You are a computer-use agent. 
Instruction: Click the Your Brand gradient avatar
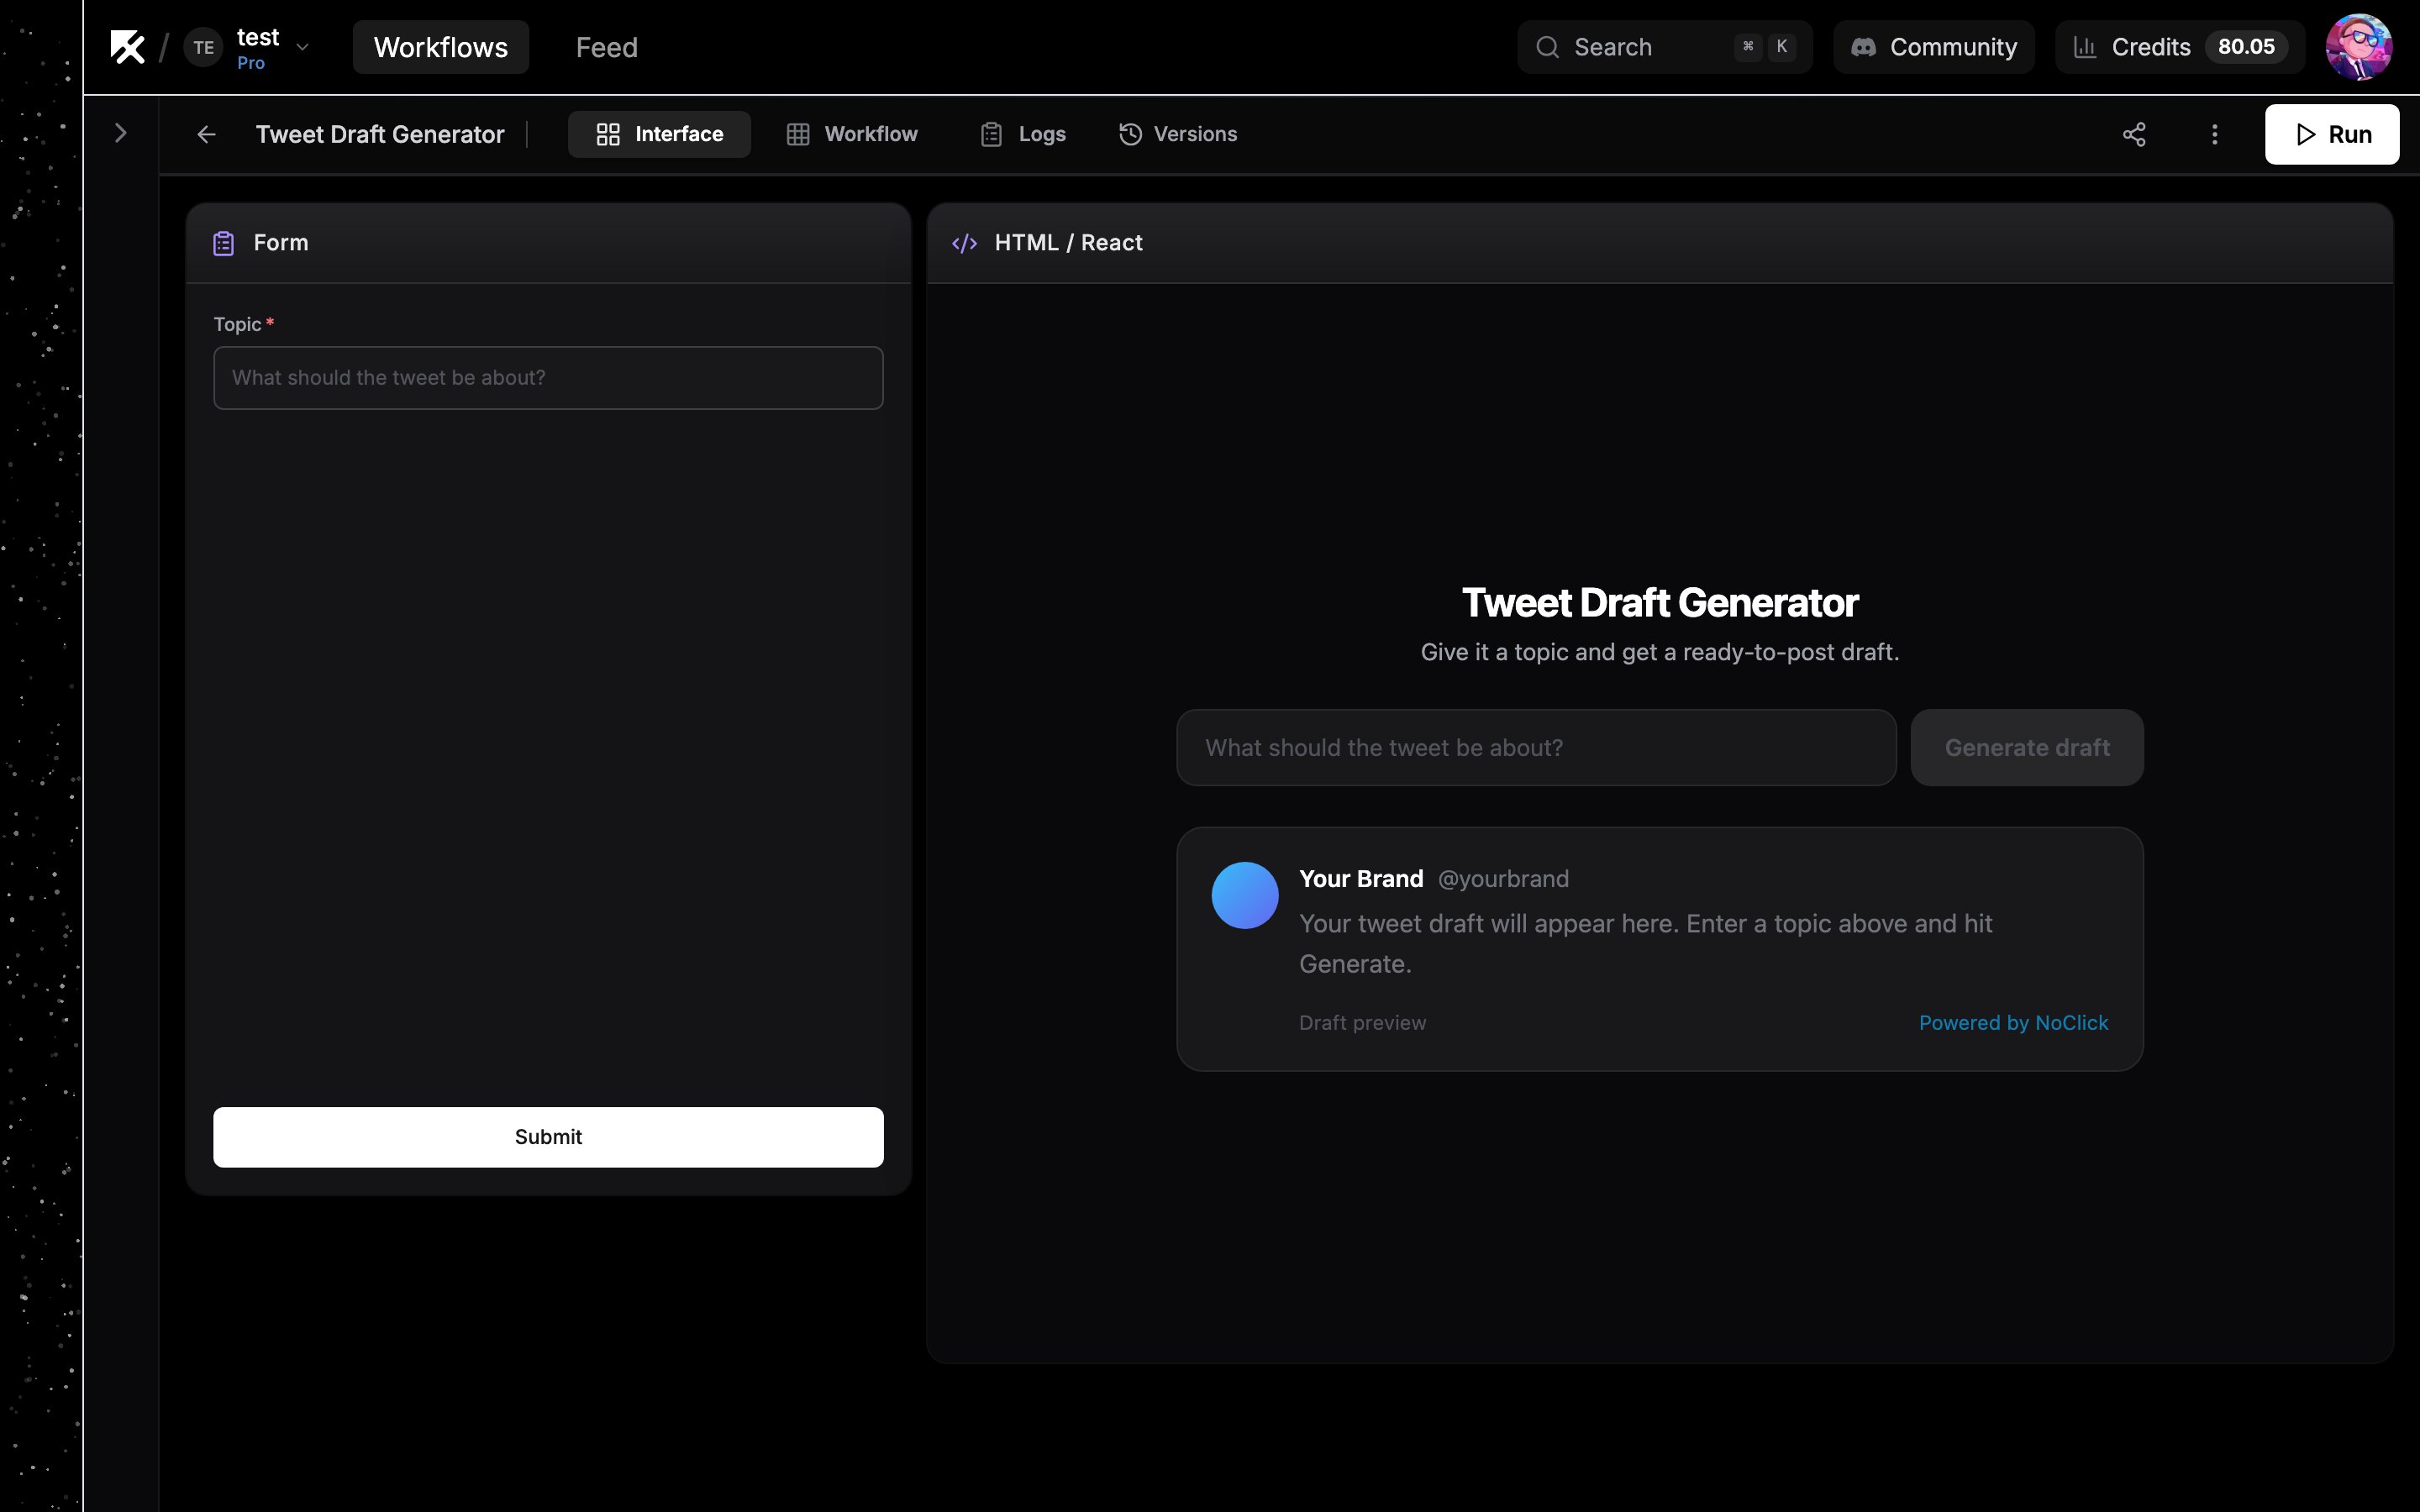[x=1245, y=895]
